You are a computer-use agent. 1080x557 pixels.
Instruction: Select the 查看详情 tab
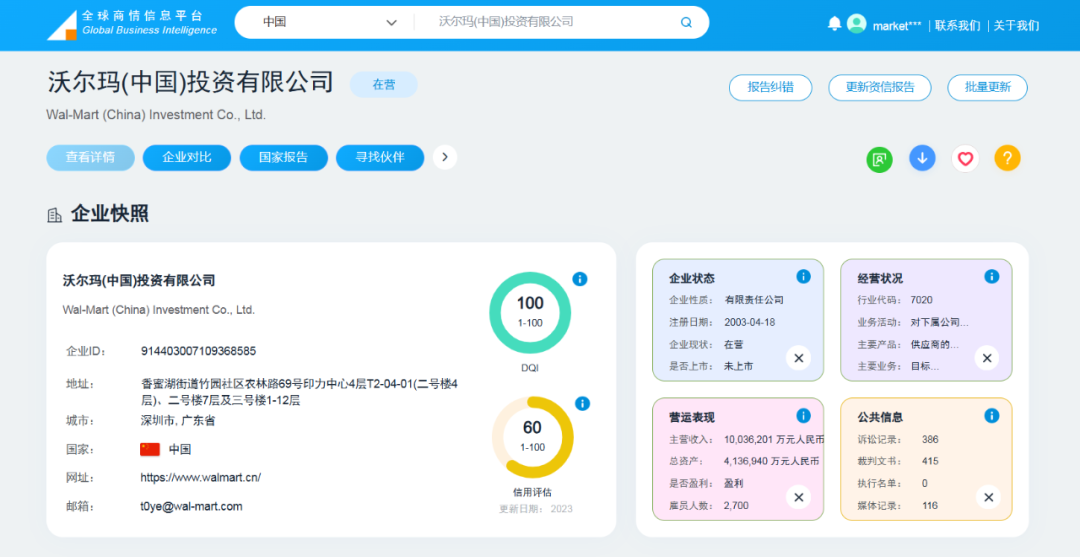[90, 158]
